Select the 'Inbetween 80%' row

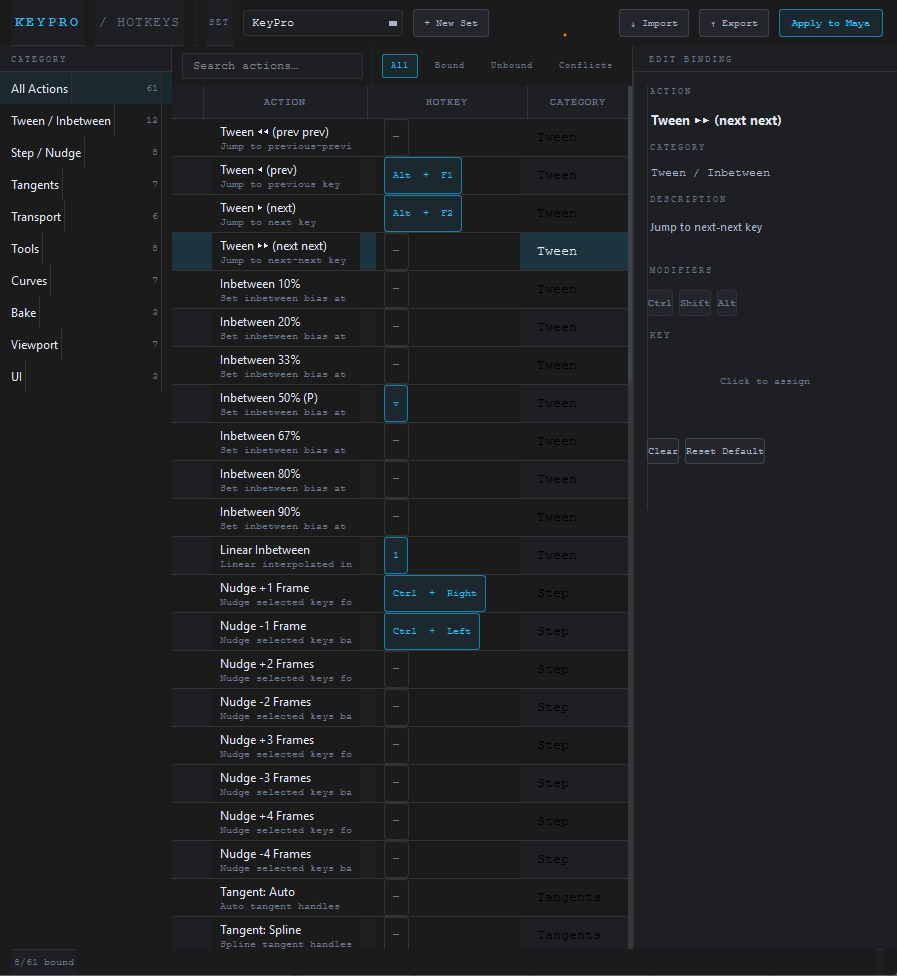(x=400, y=479)
